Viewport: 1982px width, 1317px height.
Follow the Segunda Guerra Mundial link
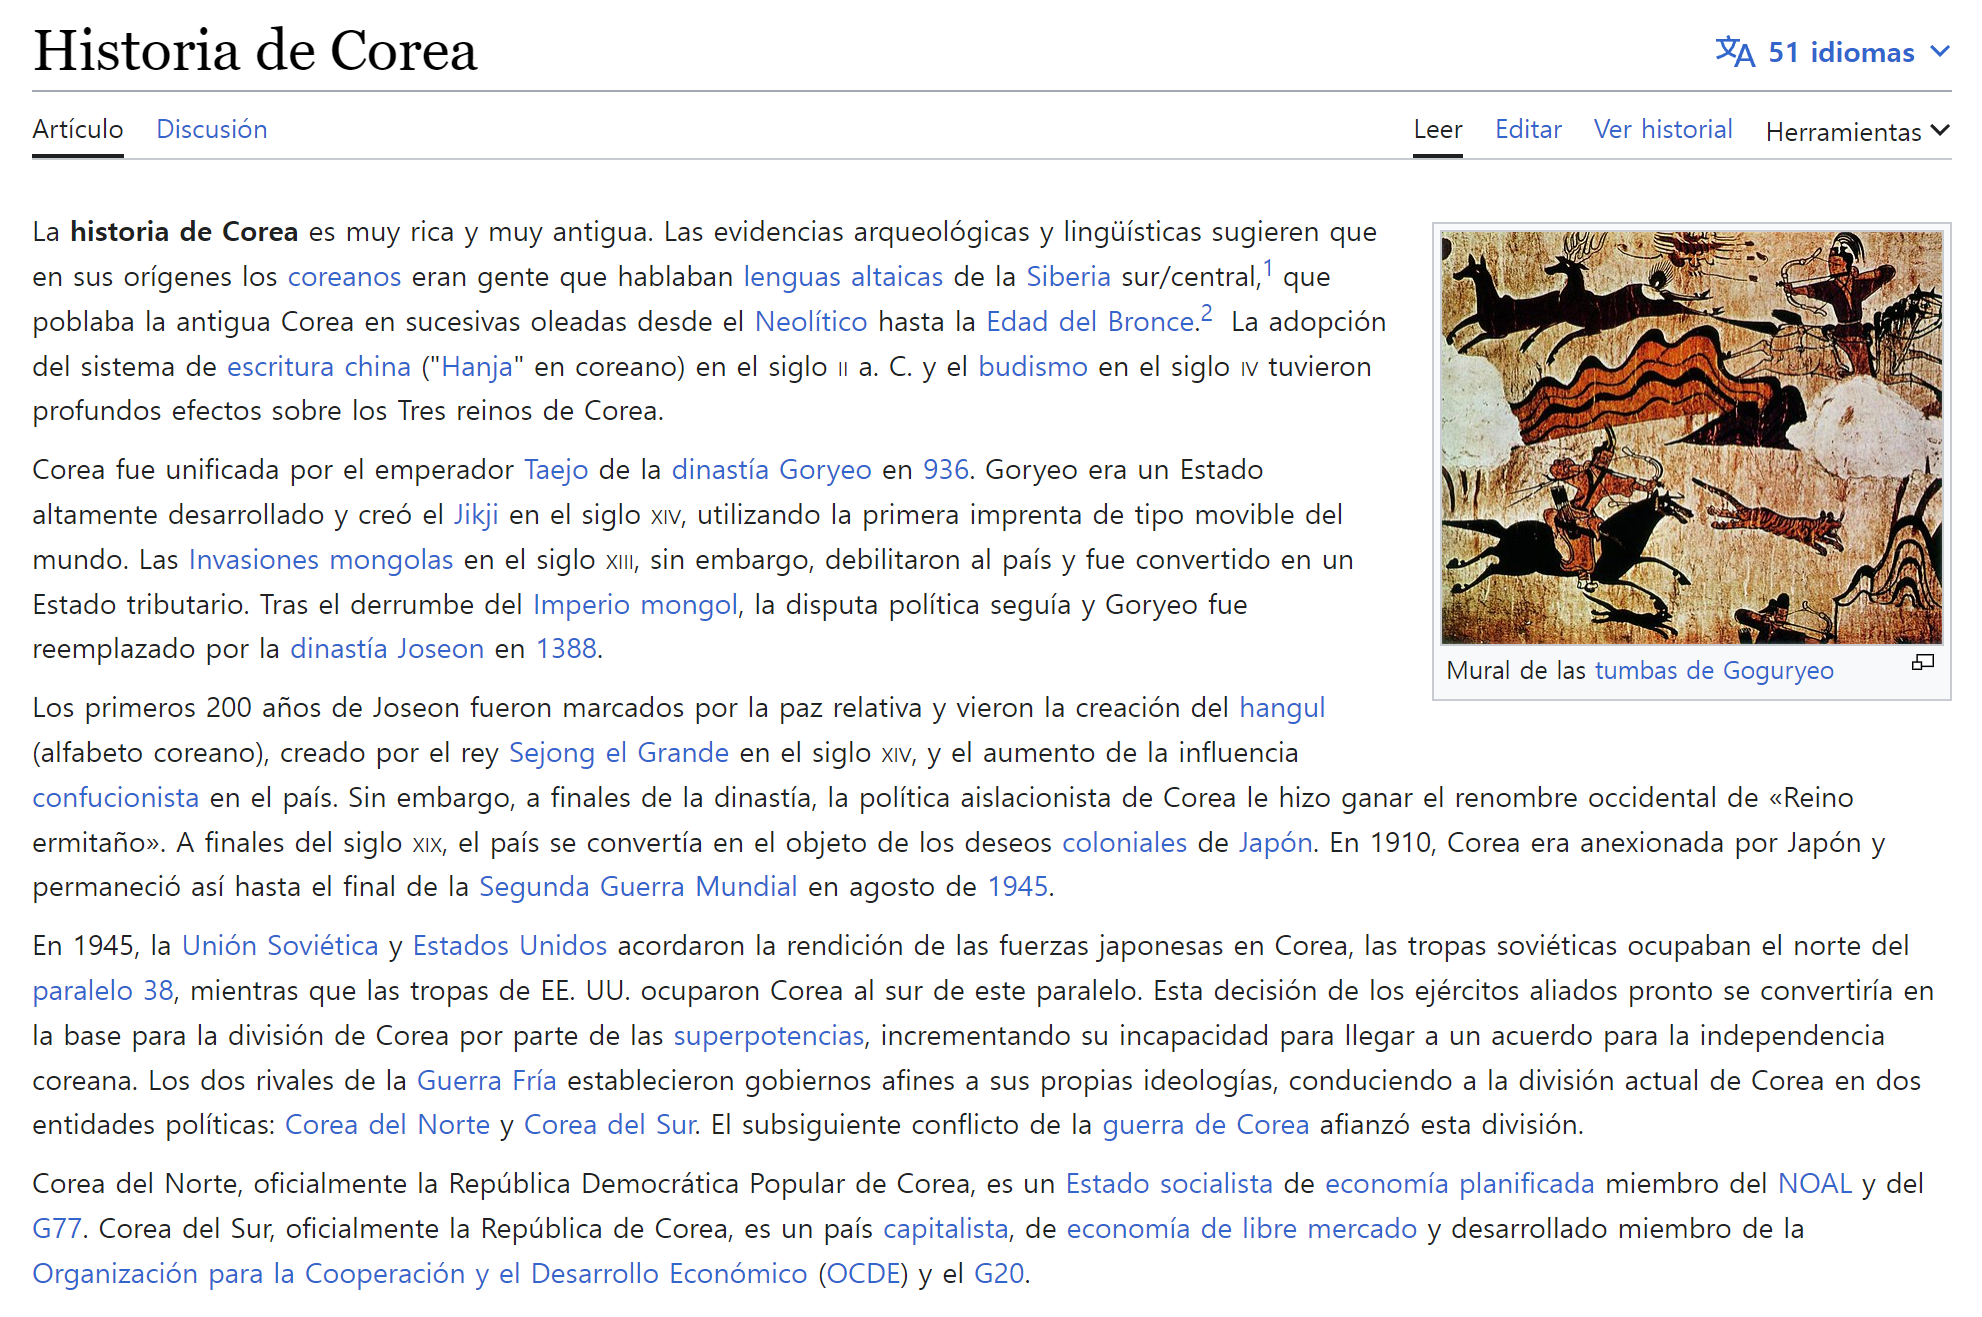tap(637, 886)
